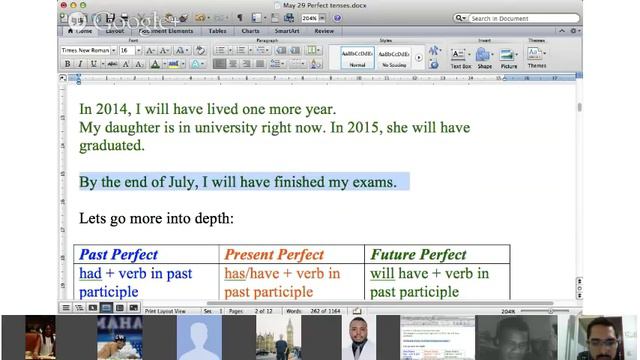This screenshot has height=360, width=640.
Task: Open the Text Box dropdown arrow
Action: pos(469,55)
